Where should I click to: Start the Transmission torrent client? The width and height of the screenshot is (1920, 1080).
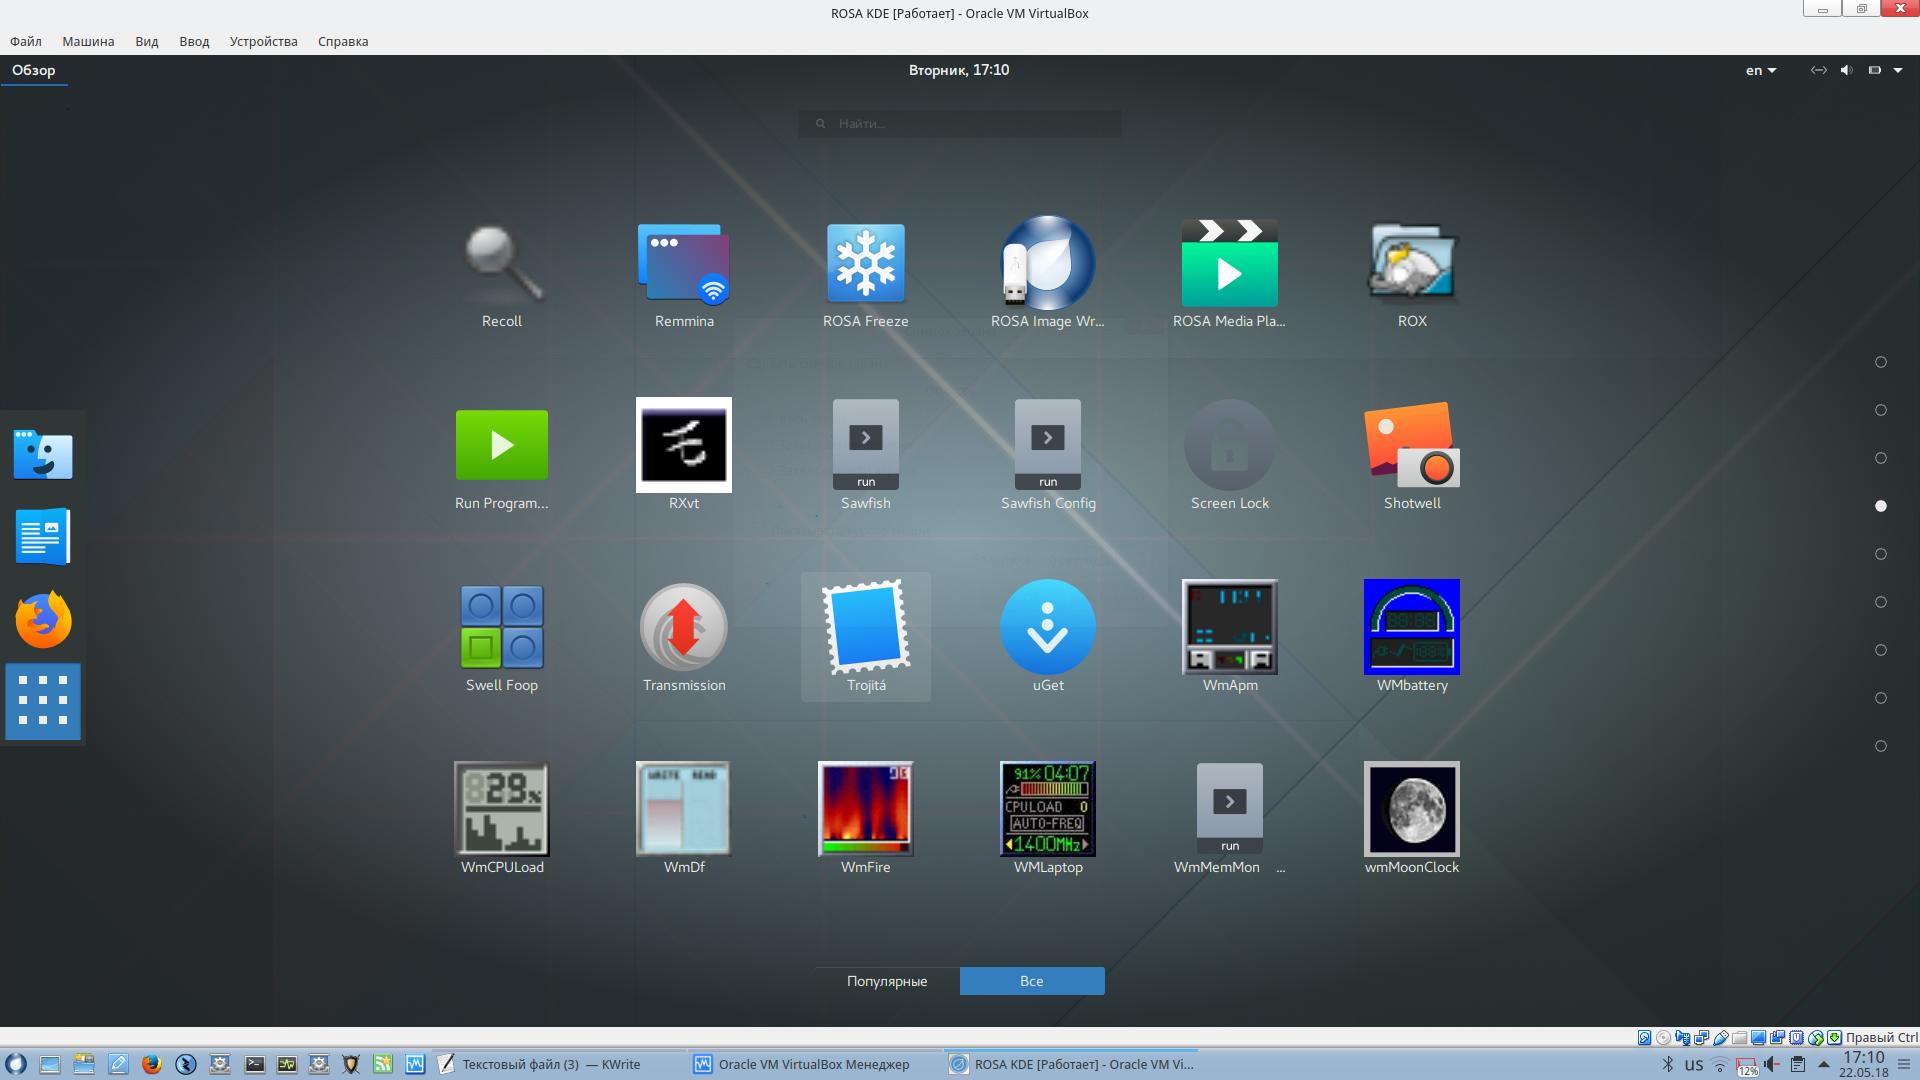coord(684,628)
